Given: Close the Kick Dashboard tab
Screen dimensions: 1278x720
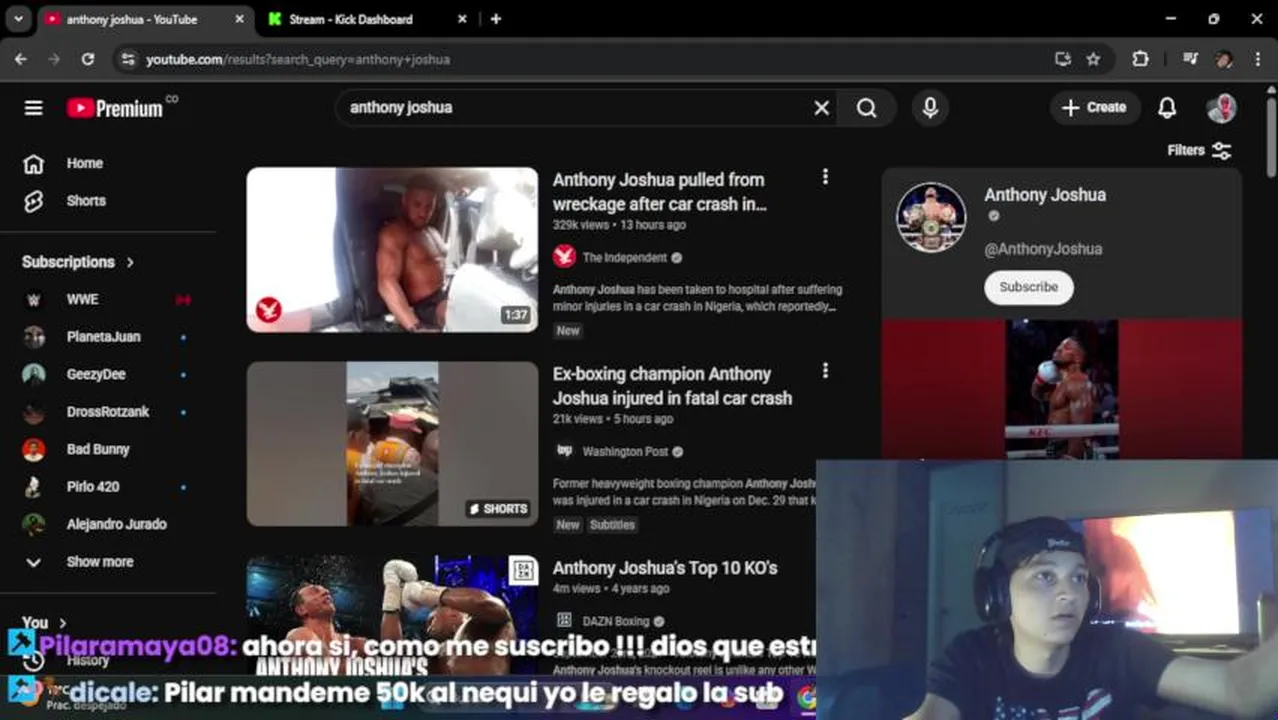Looking at the screenshot, I should (462, 19).
